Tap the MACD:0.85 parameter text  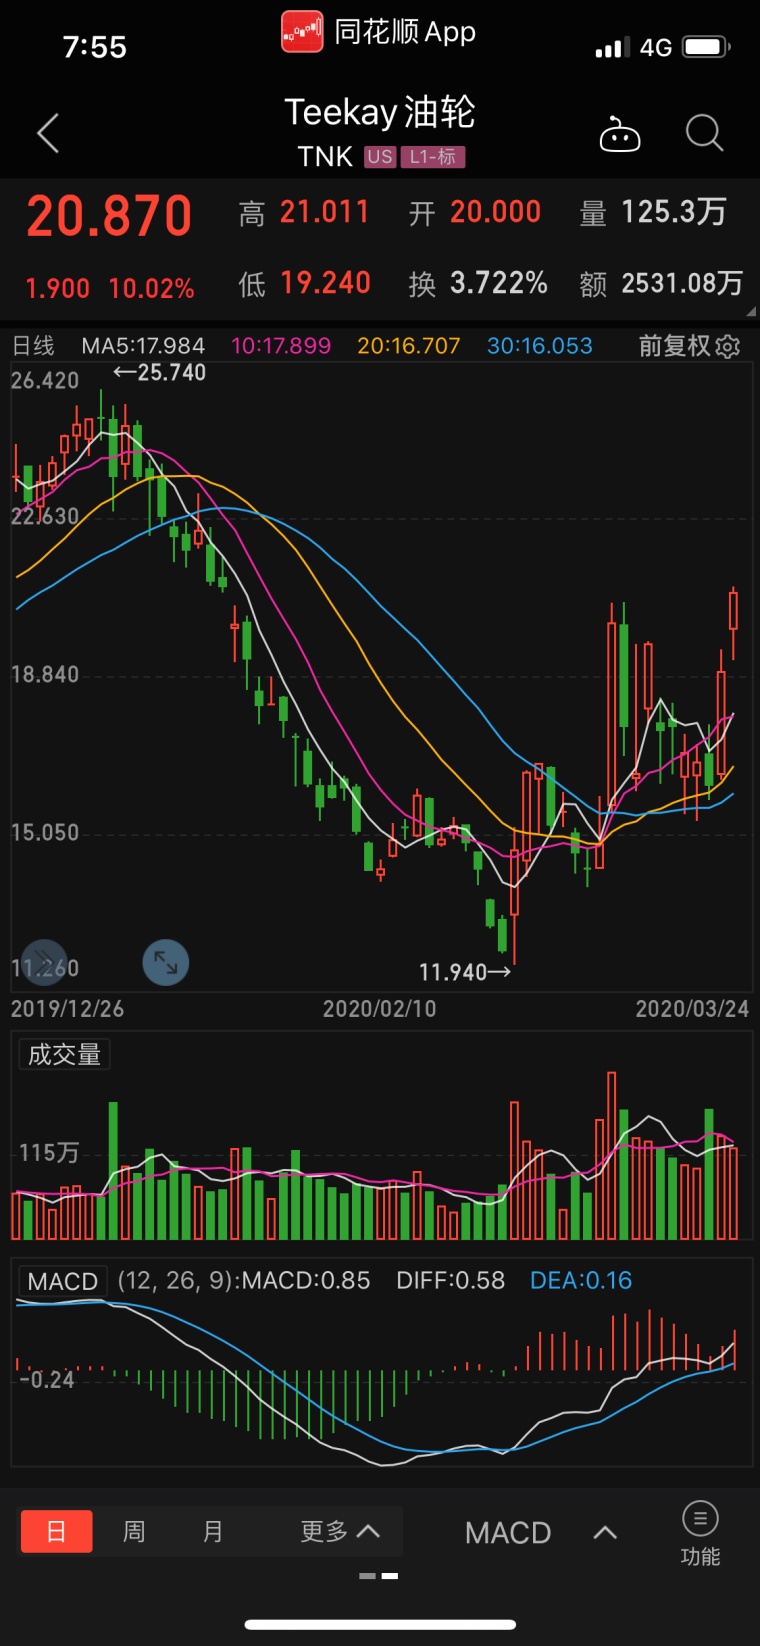coord(306,1281)
